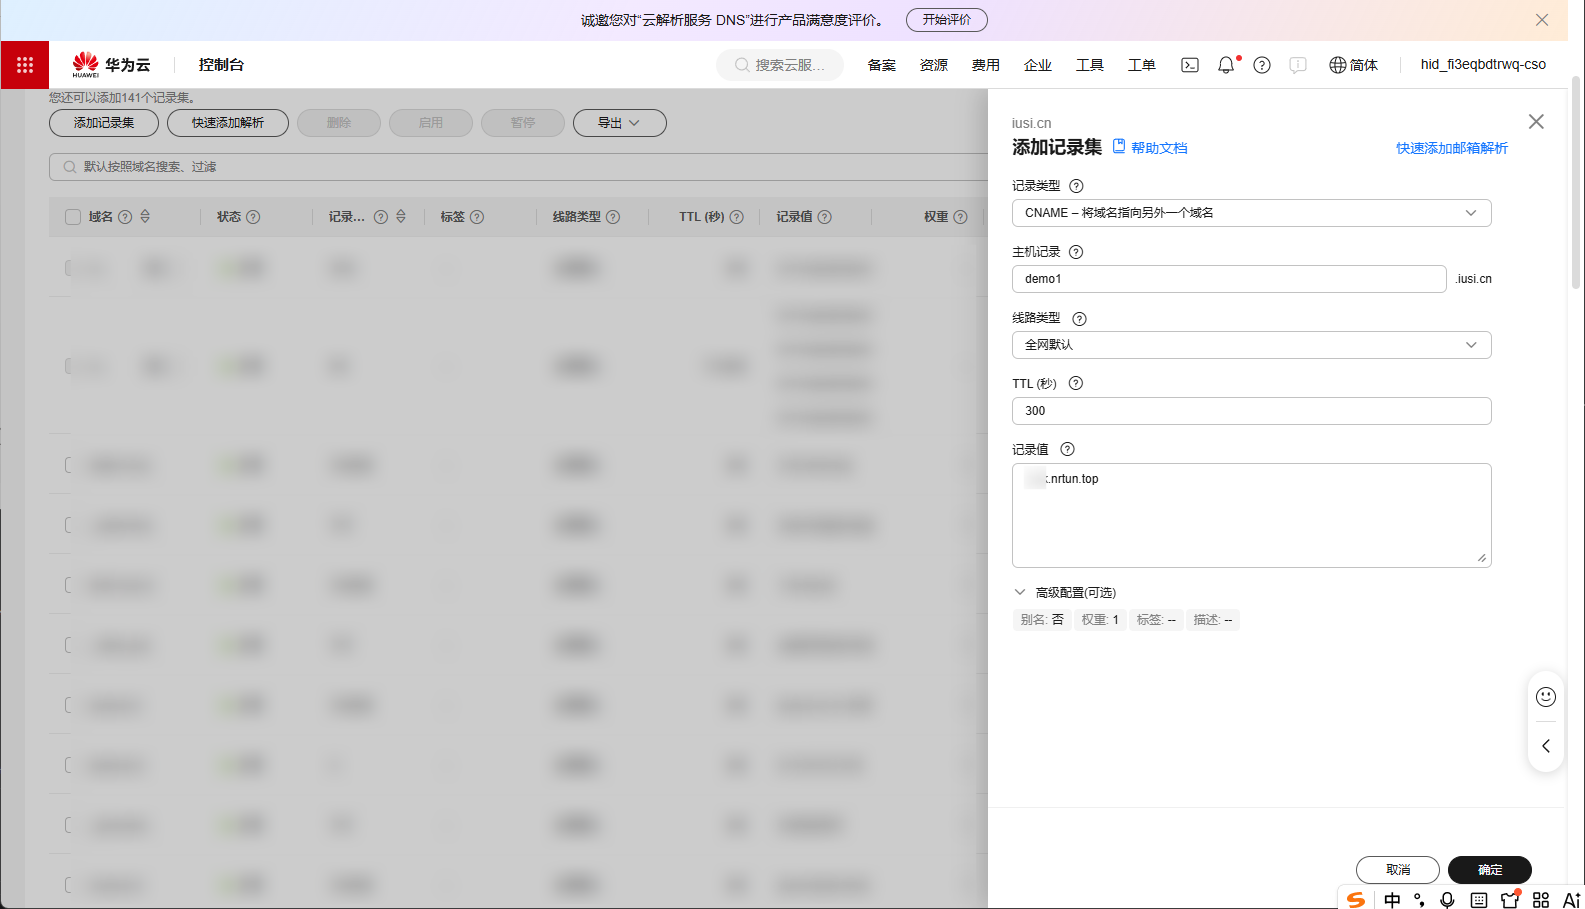The height and width of the screenshot is (909, 1585).
Task: Click the Huawei Cloud logo
Action: coord(111,65)
